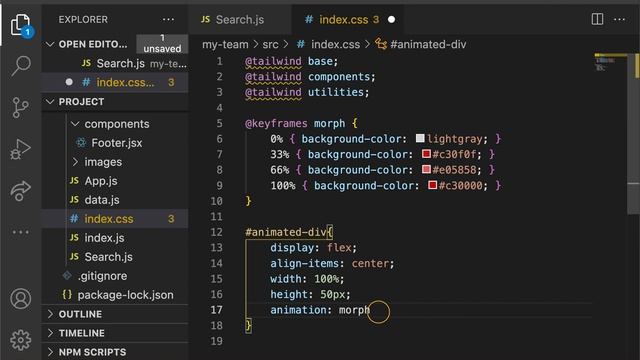Open the Search view in activity bar
Image resolution: width=640 pixels, height=360 pixels.
20,65
